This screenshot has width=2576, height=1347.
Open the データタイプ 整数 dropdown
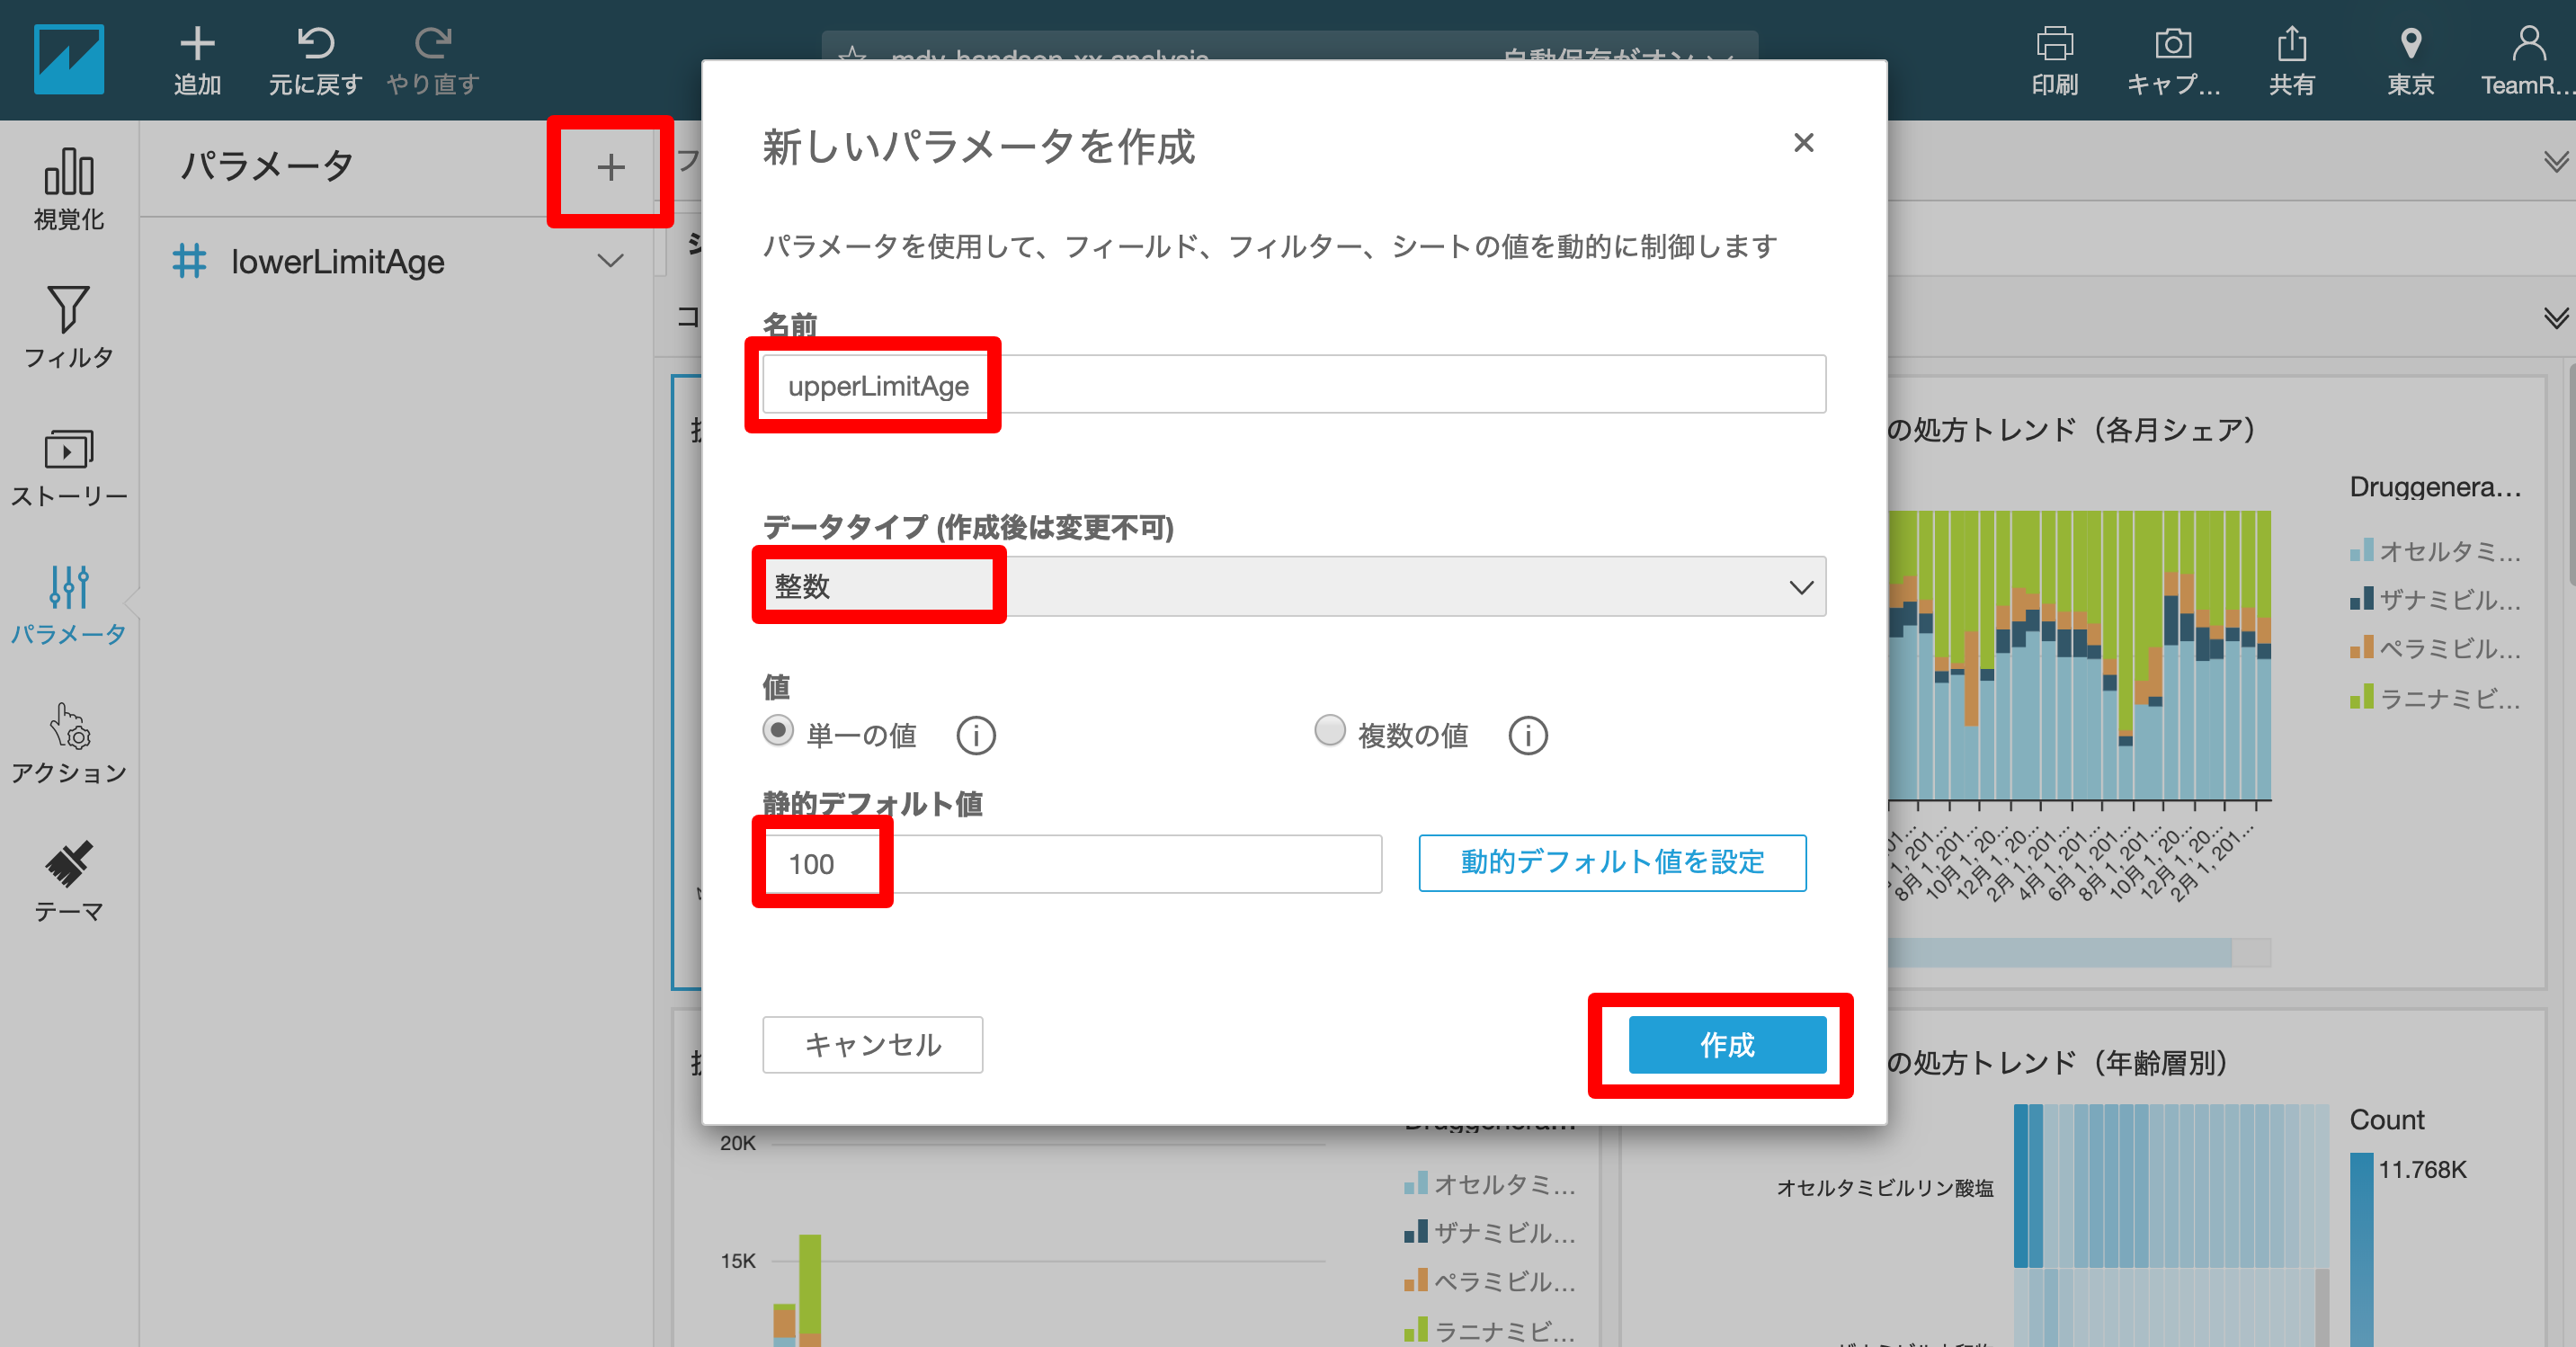[x=1294, y=587]
